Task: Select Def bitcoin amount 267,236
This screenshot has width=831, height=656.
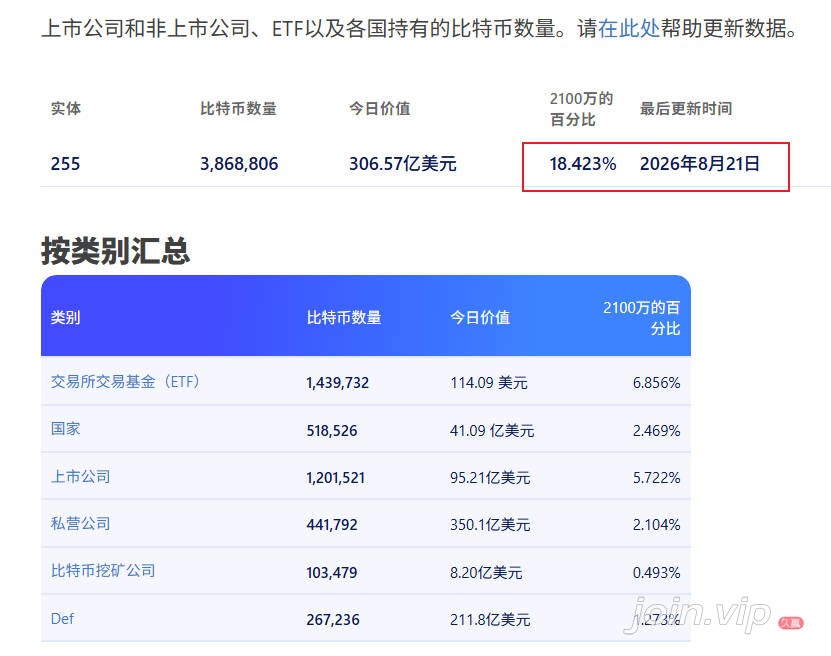Action: 333,619
